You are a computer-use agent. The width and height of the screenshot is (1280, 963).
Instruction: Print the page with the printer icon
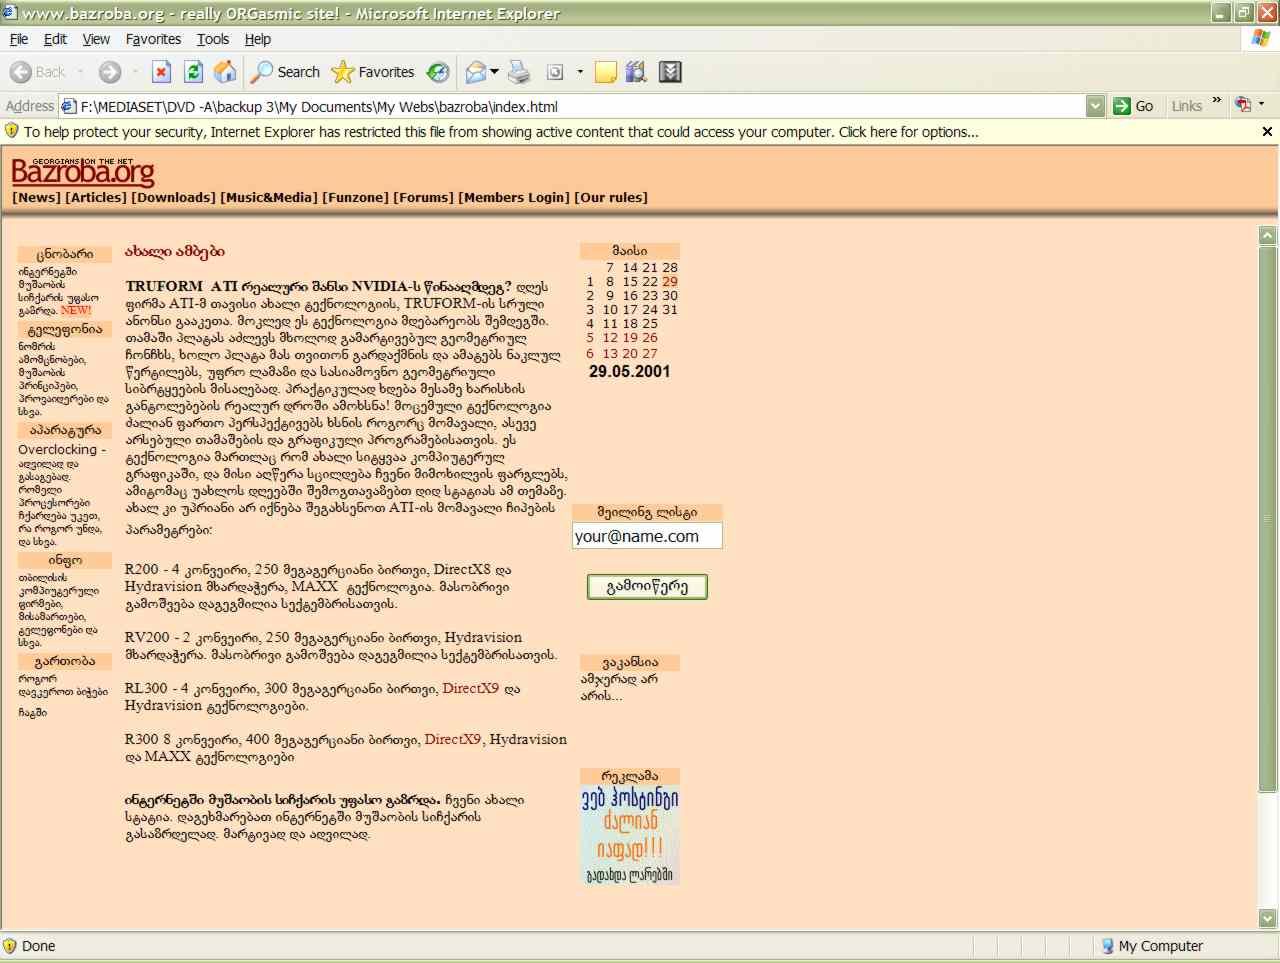click(519, 72)
